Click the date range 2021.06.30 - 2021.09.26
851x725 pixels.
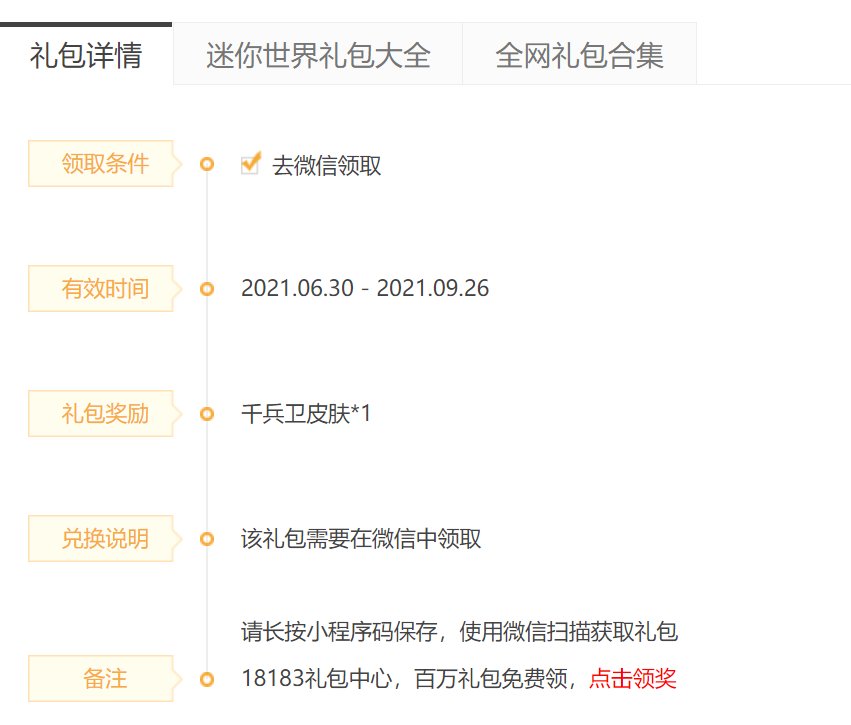click(365, 288)
